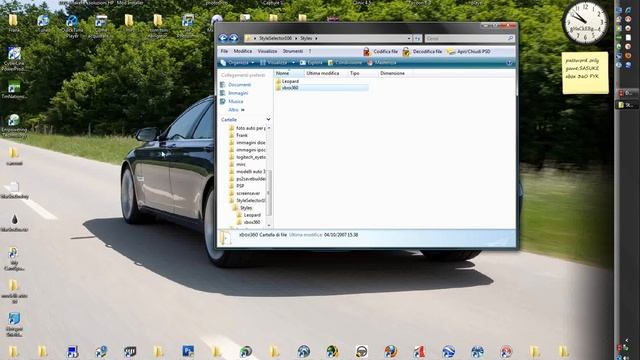This screenshot has height=360, width=640.
Task: Select the Leopard folder in the file list
Action: pos(287,81)
